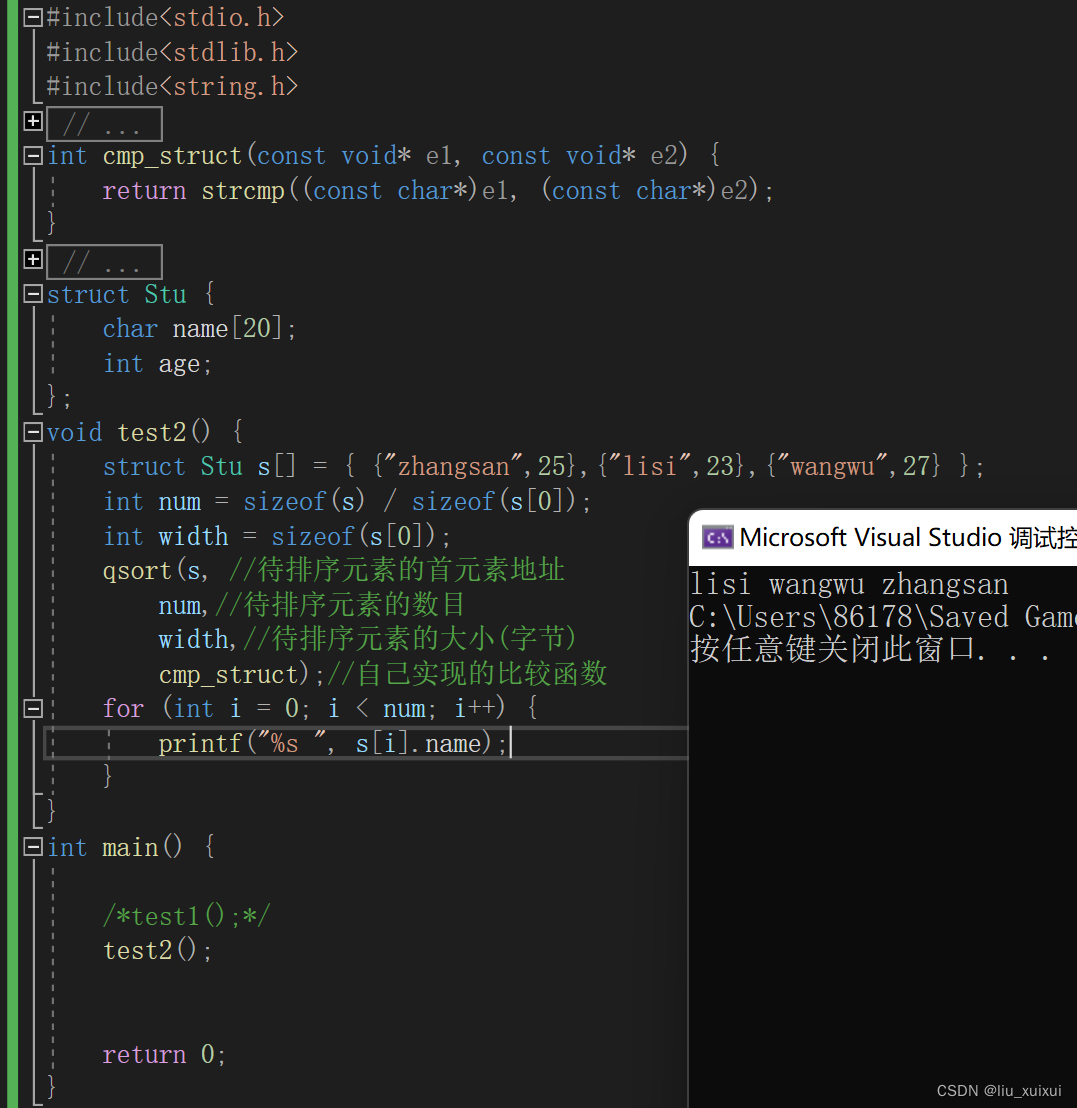
Task: Click '#include<string.h>' line
Action: [172, 87]
